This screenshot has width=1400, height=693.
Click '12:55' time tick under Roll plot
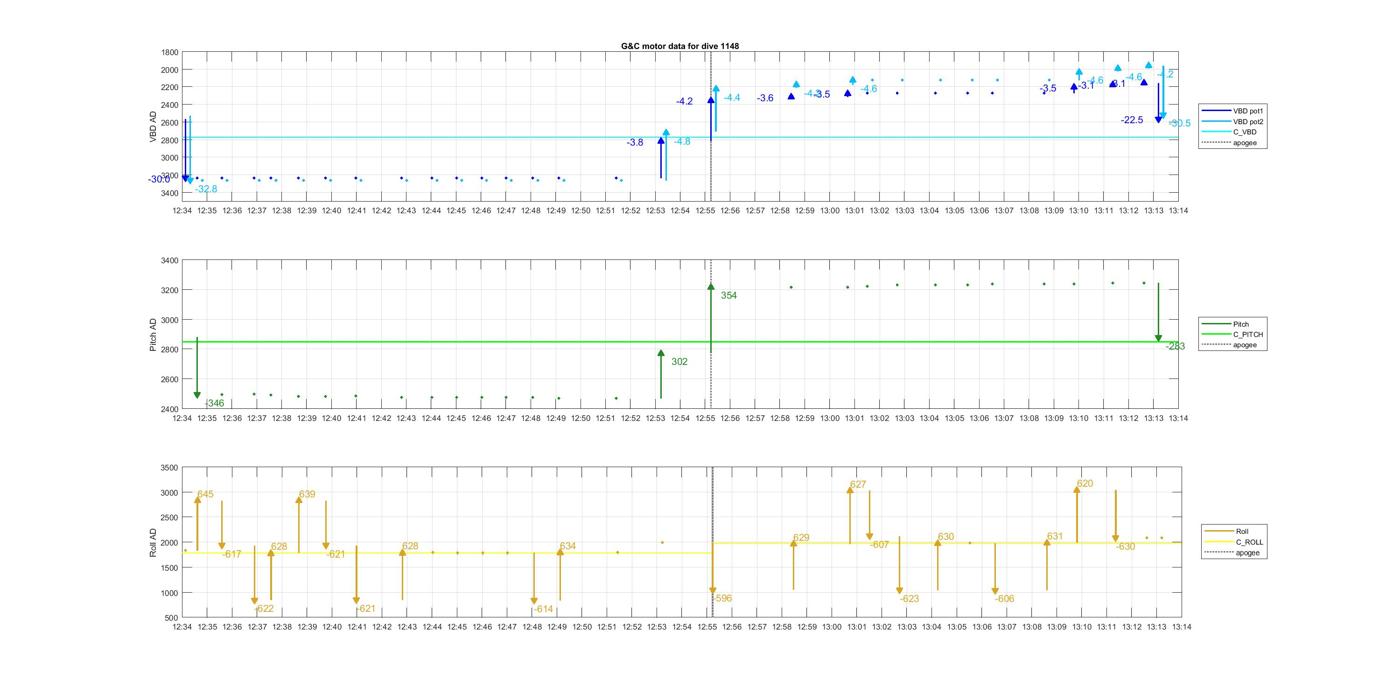(706, 627)
